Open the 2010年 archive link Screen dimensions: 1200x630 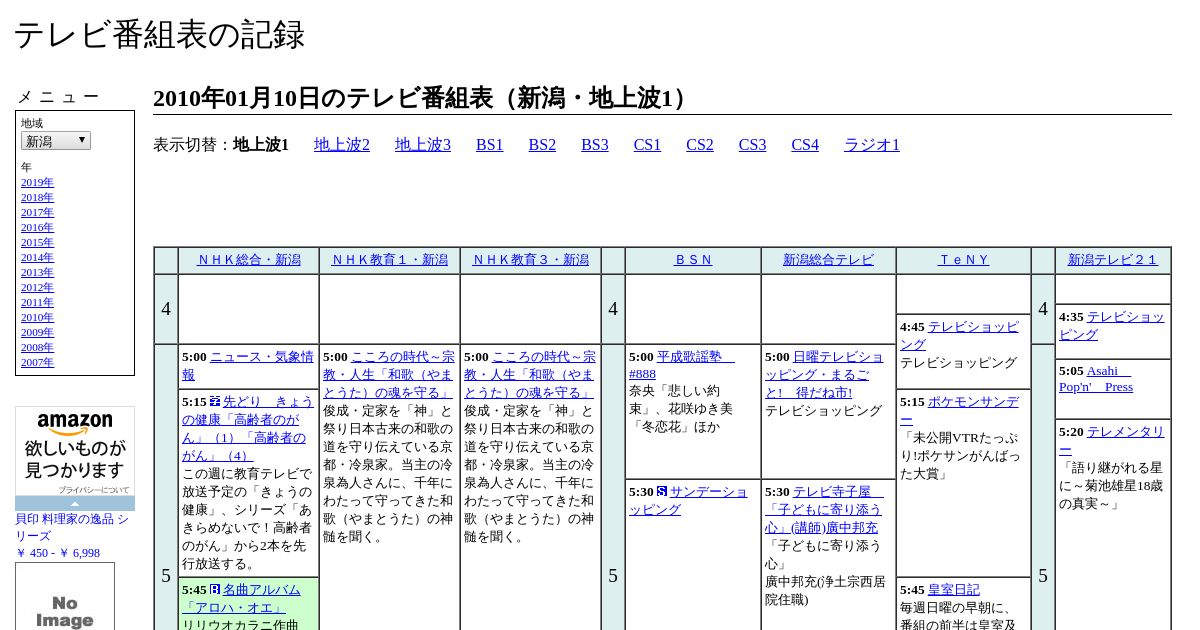37,317
